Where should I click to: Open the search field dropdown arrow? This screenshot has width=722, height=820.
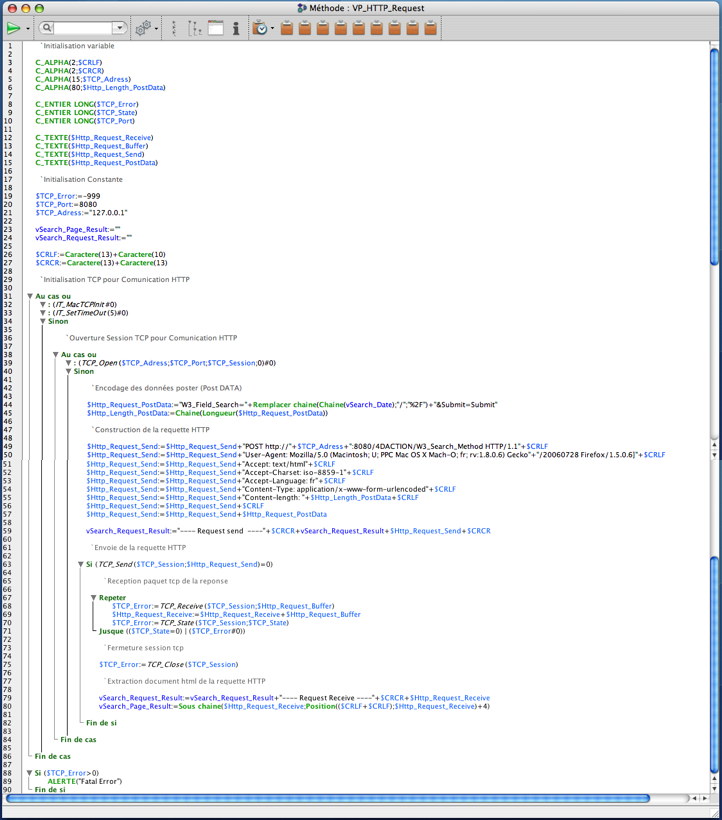pos(119,28)
